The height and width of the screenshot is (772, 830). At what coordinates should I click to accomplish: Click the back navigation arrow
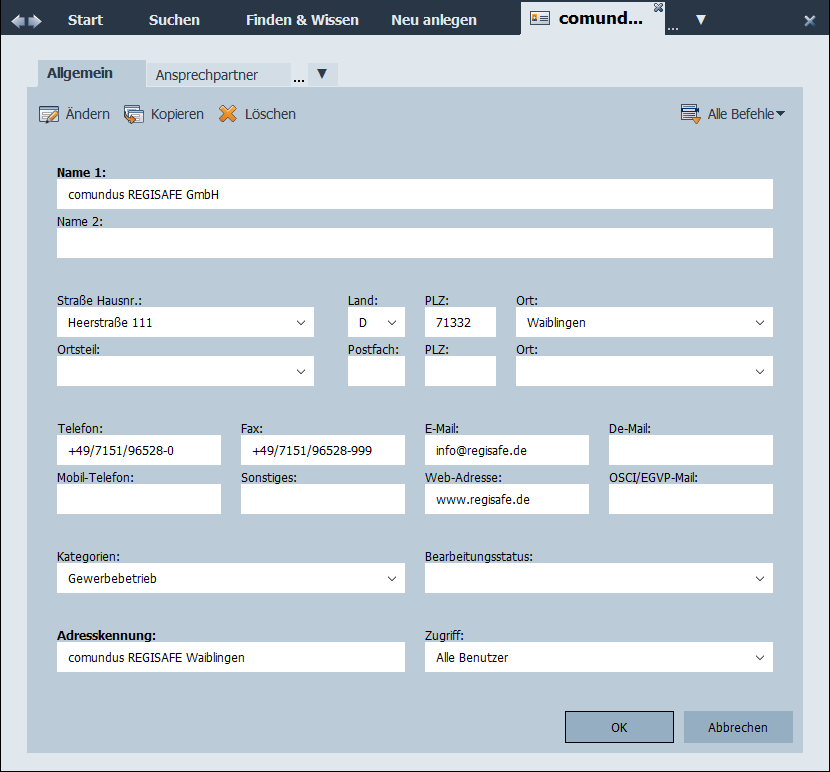coord(18,20)
